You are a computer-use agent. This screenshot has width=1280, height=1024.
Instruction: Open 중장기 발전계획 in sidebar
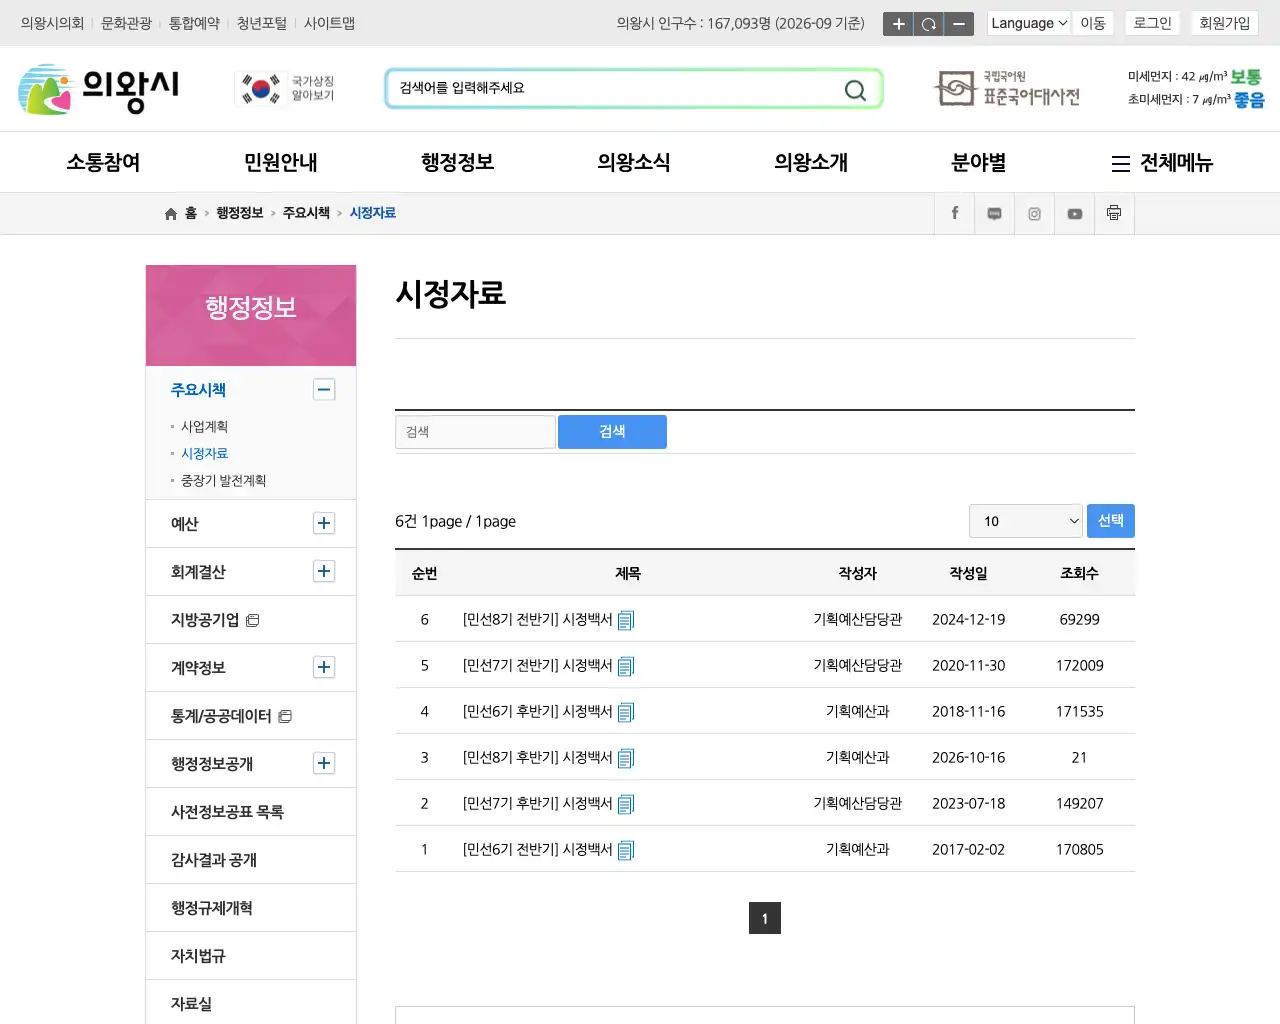(223, 481)
